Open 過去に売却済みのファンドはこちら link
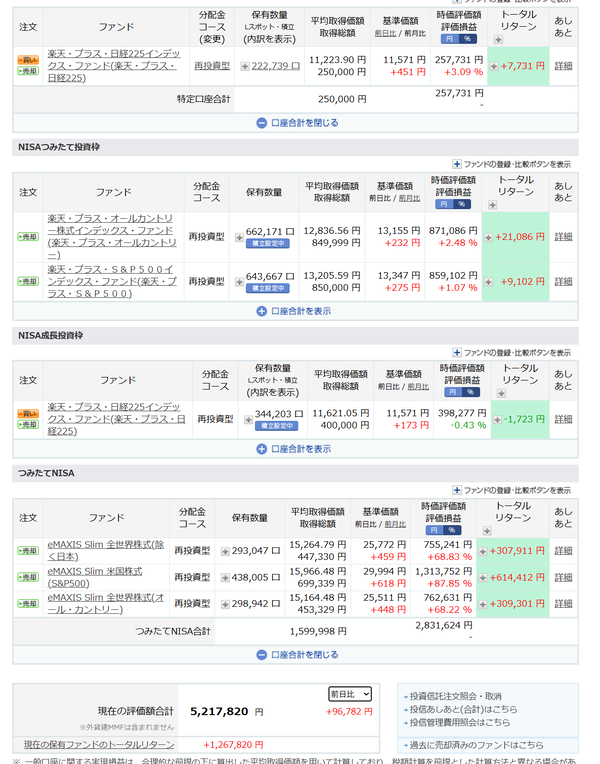This screenshot has width=600, height=764. 476,745
